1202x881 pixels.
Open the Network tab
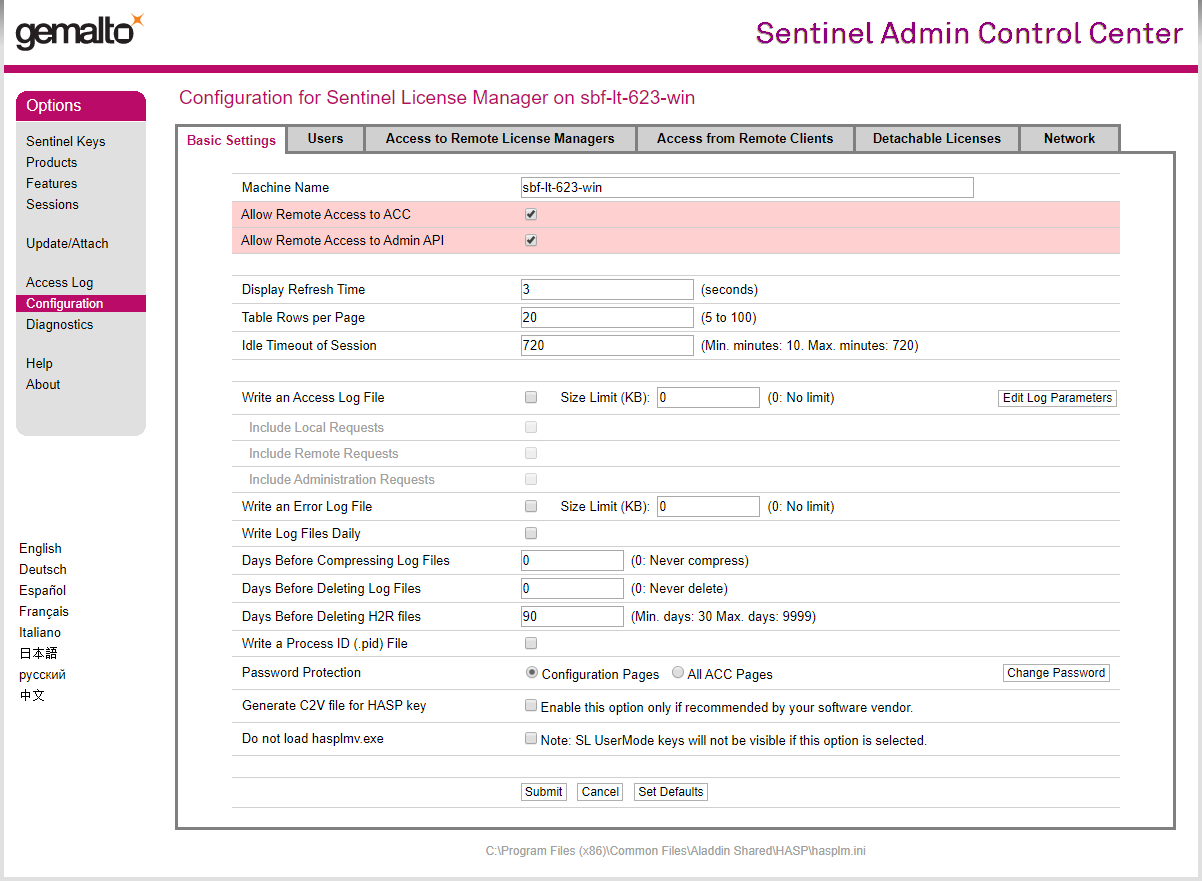[x=1069, y=139]
